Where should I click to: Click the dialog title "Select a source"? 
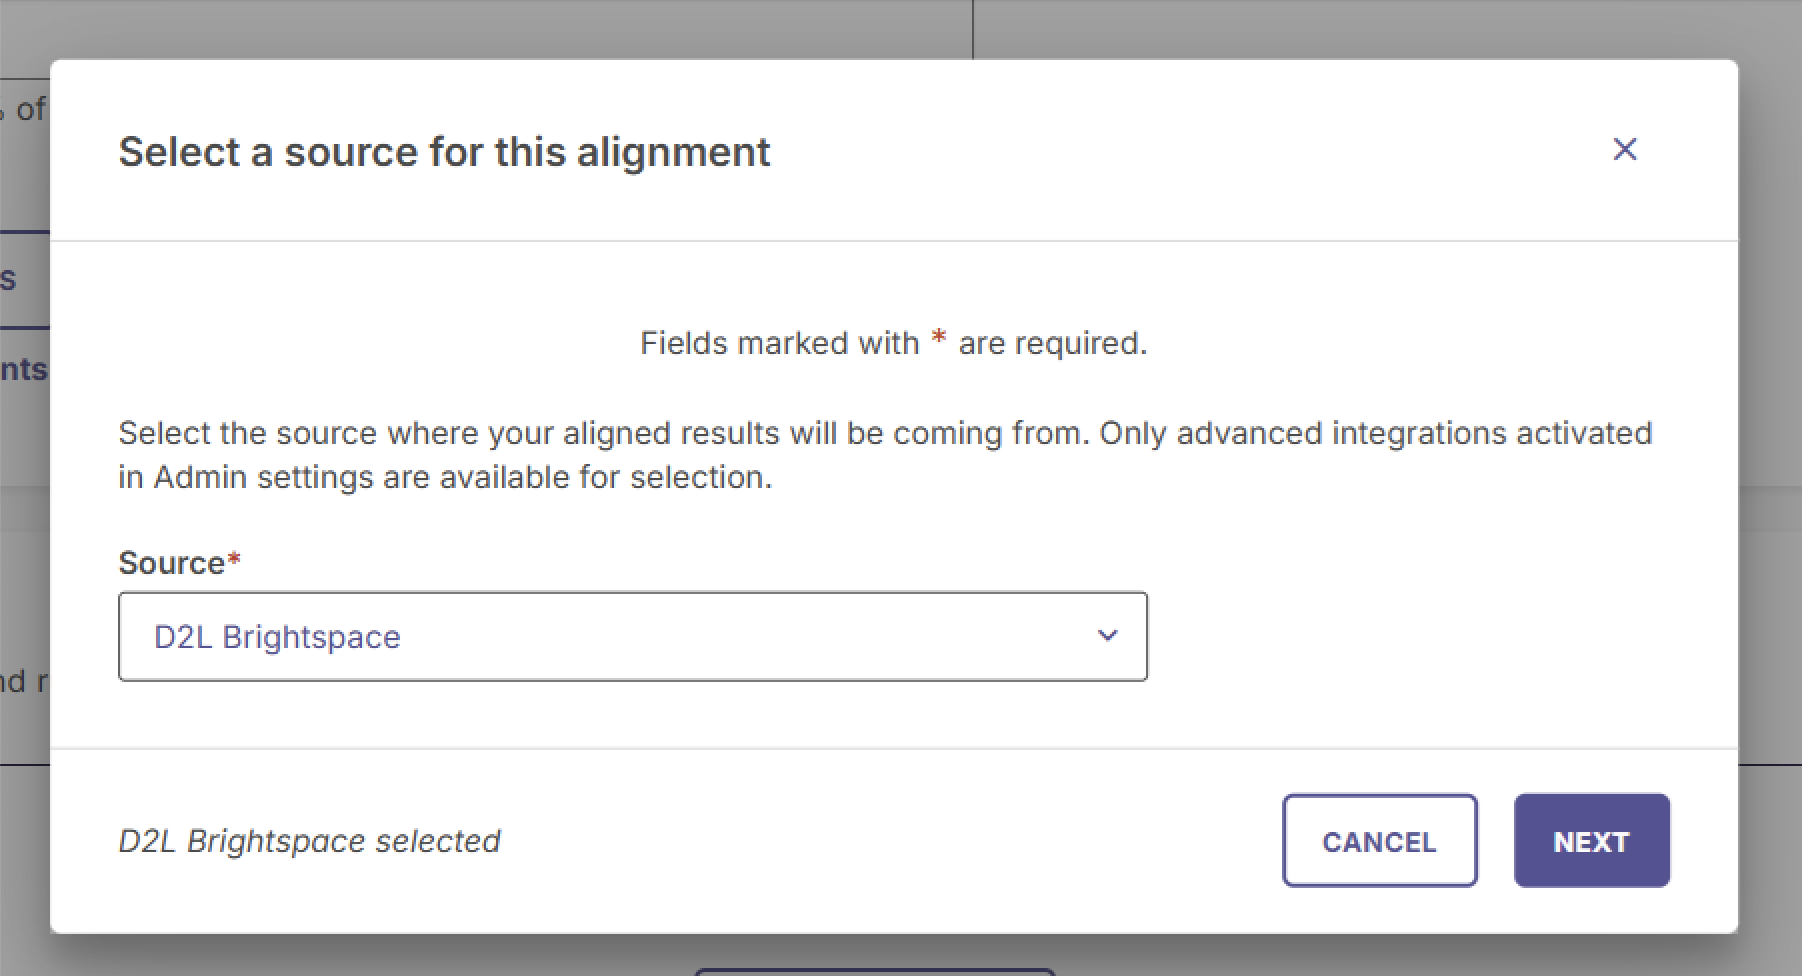[444, 152]
